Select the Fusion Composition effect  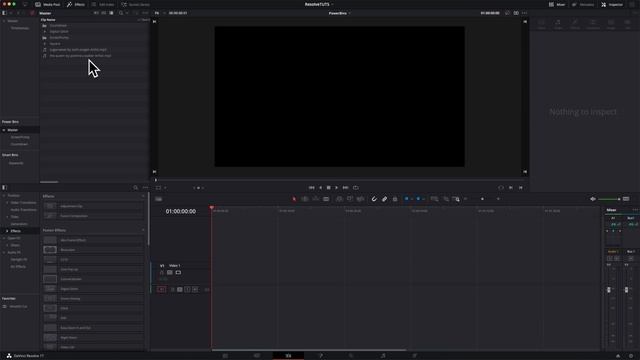93,216
